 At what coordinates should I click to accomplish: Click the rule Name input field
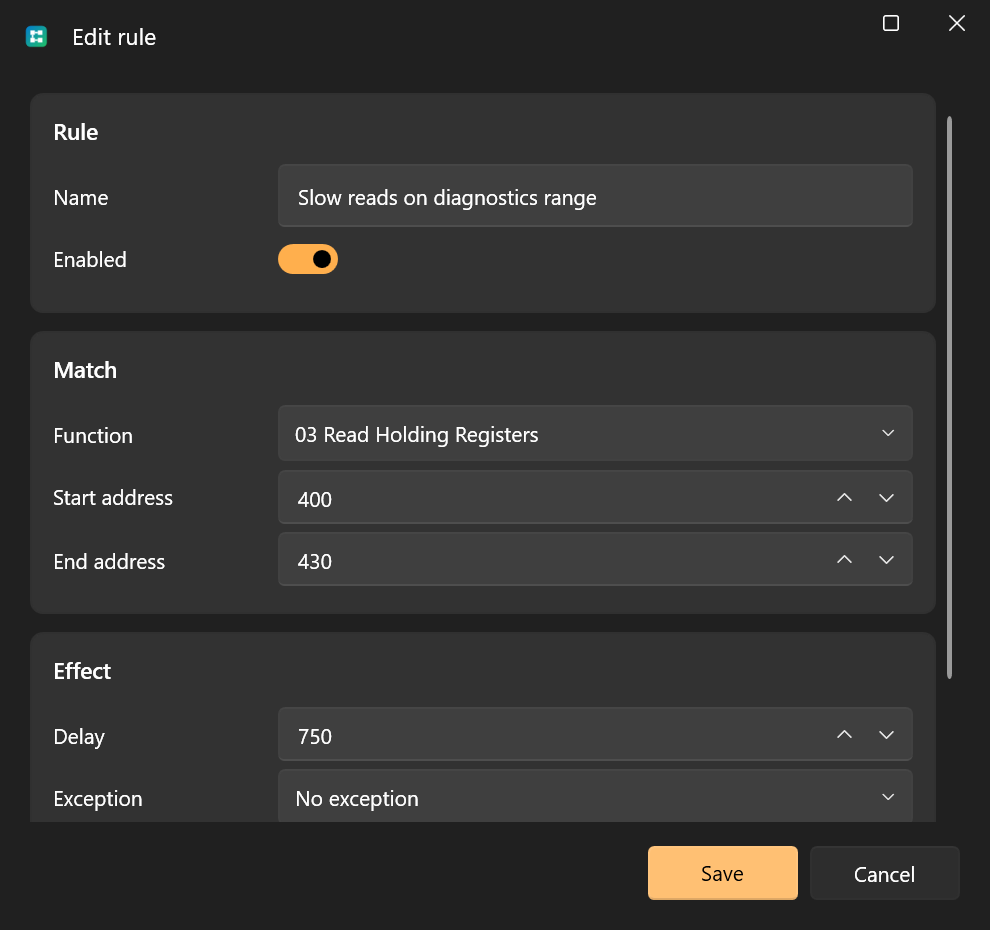[595, 196]
